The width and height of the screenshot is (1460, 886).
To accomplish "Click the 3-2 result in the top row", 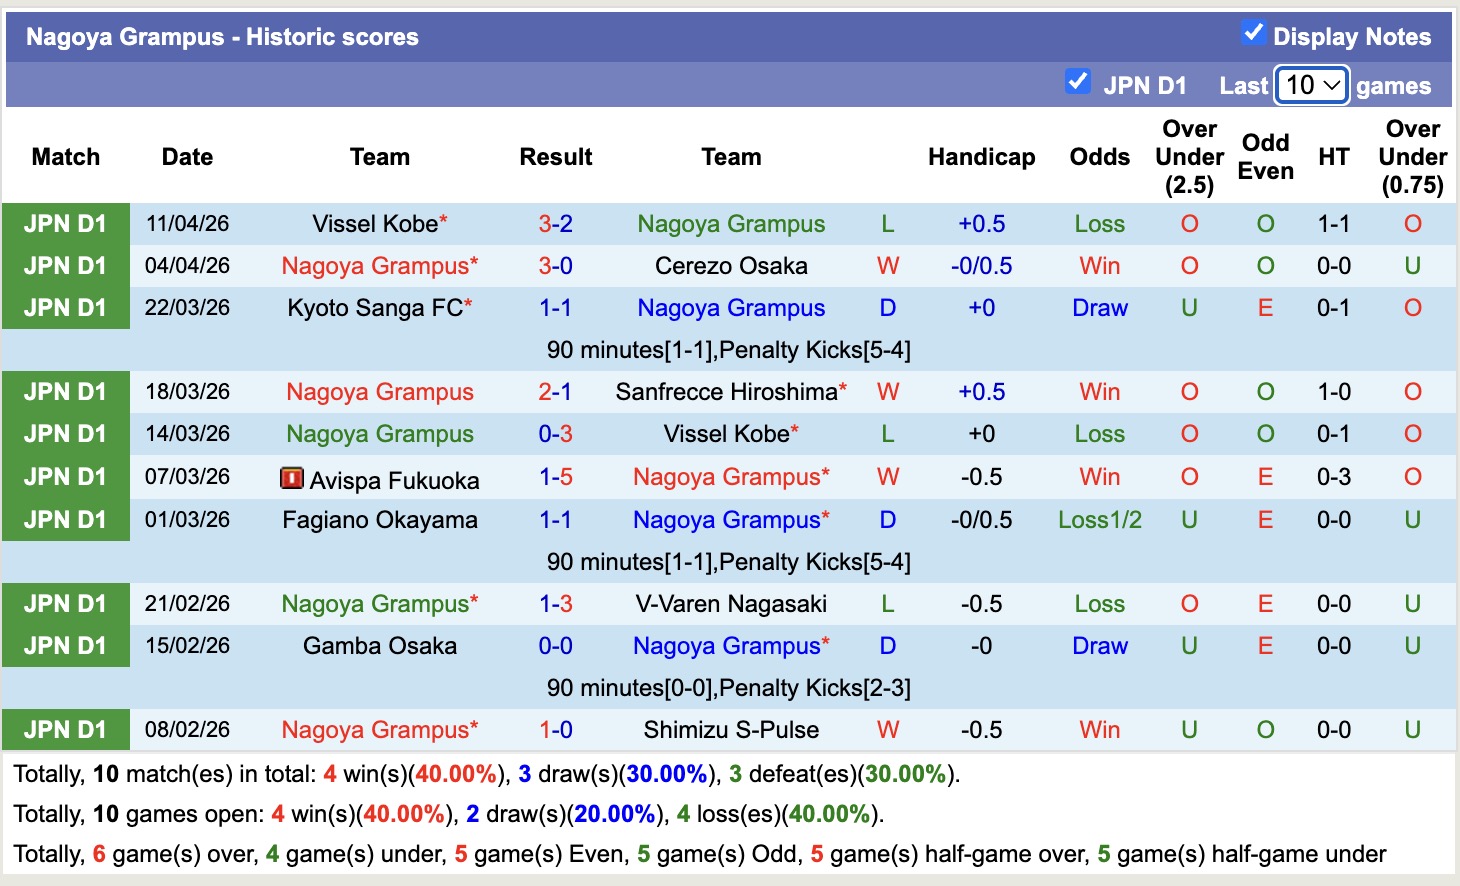I will click(x=555, y=224).
